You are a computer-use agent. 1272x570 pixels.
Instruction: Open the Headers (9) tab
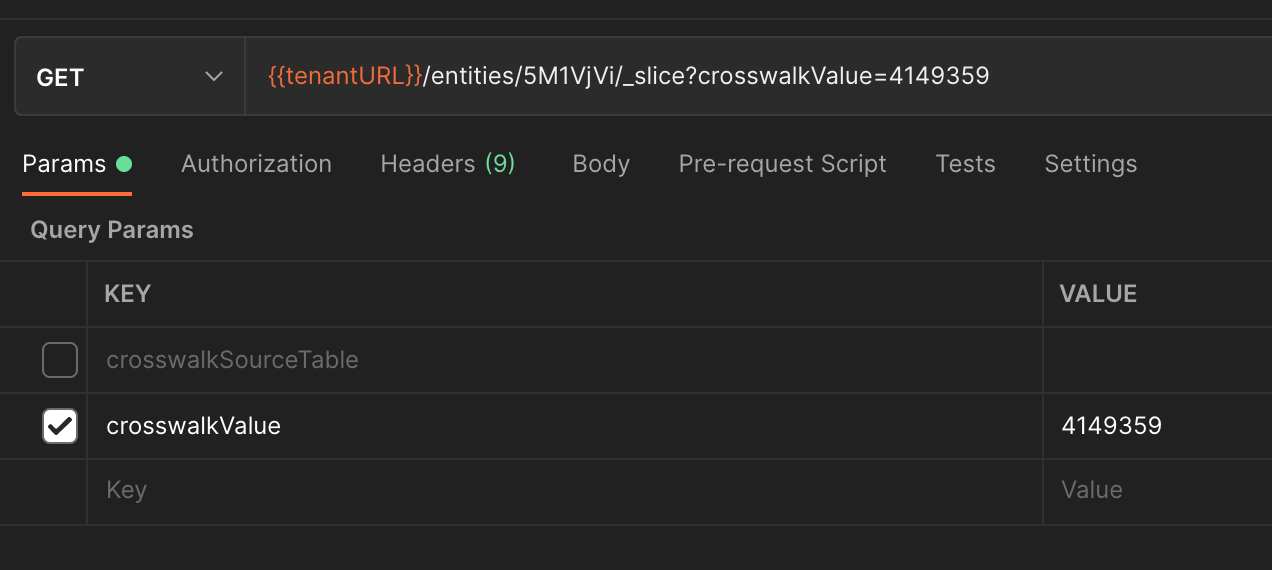pyautogui.click(x=447, y=164)
